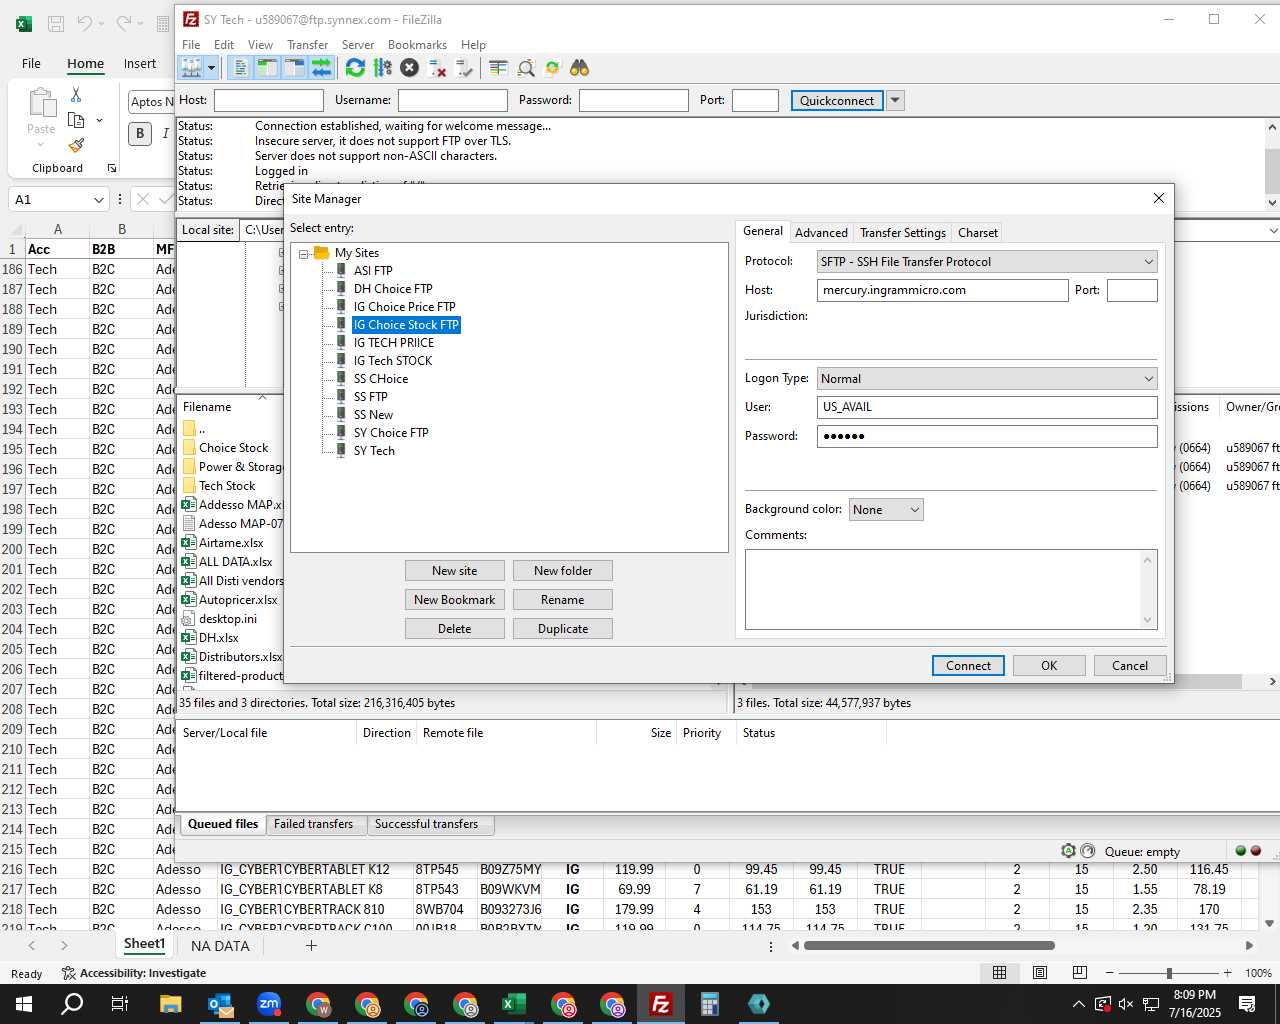
Task: Click the Excel horizontal scrollbar thumb
Action: (929, 945)
